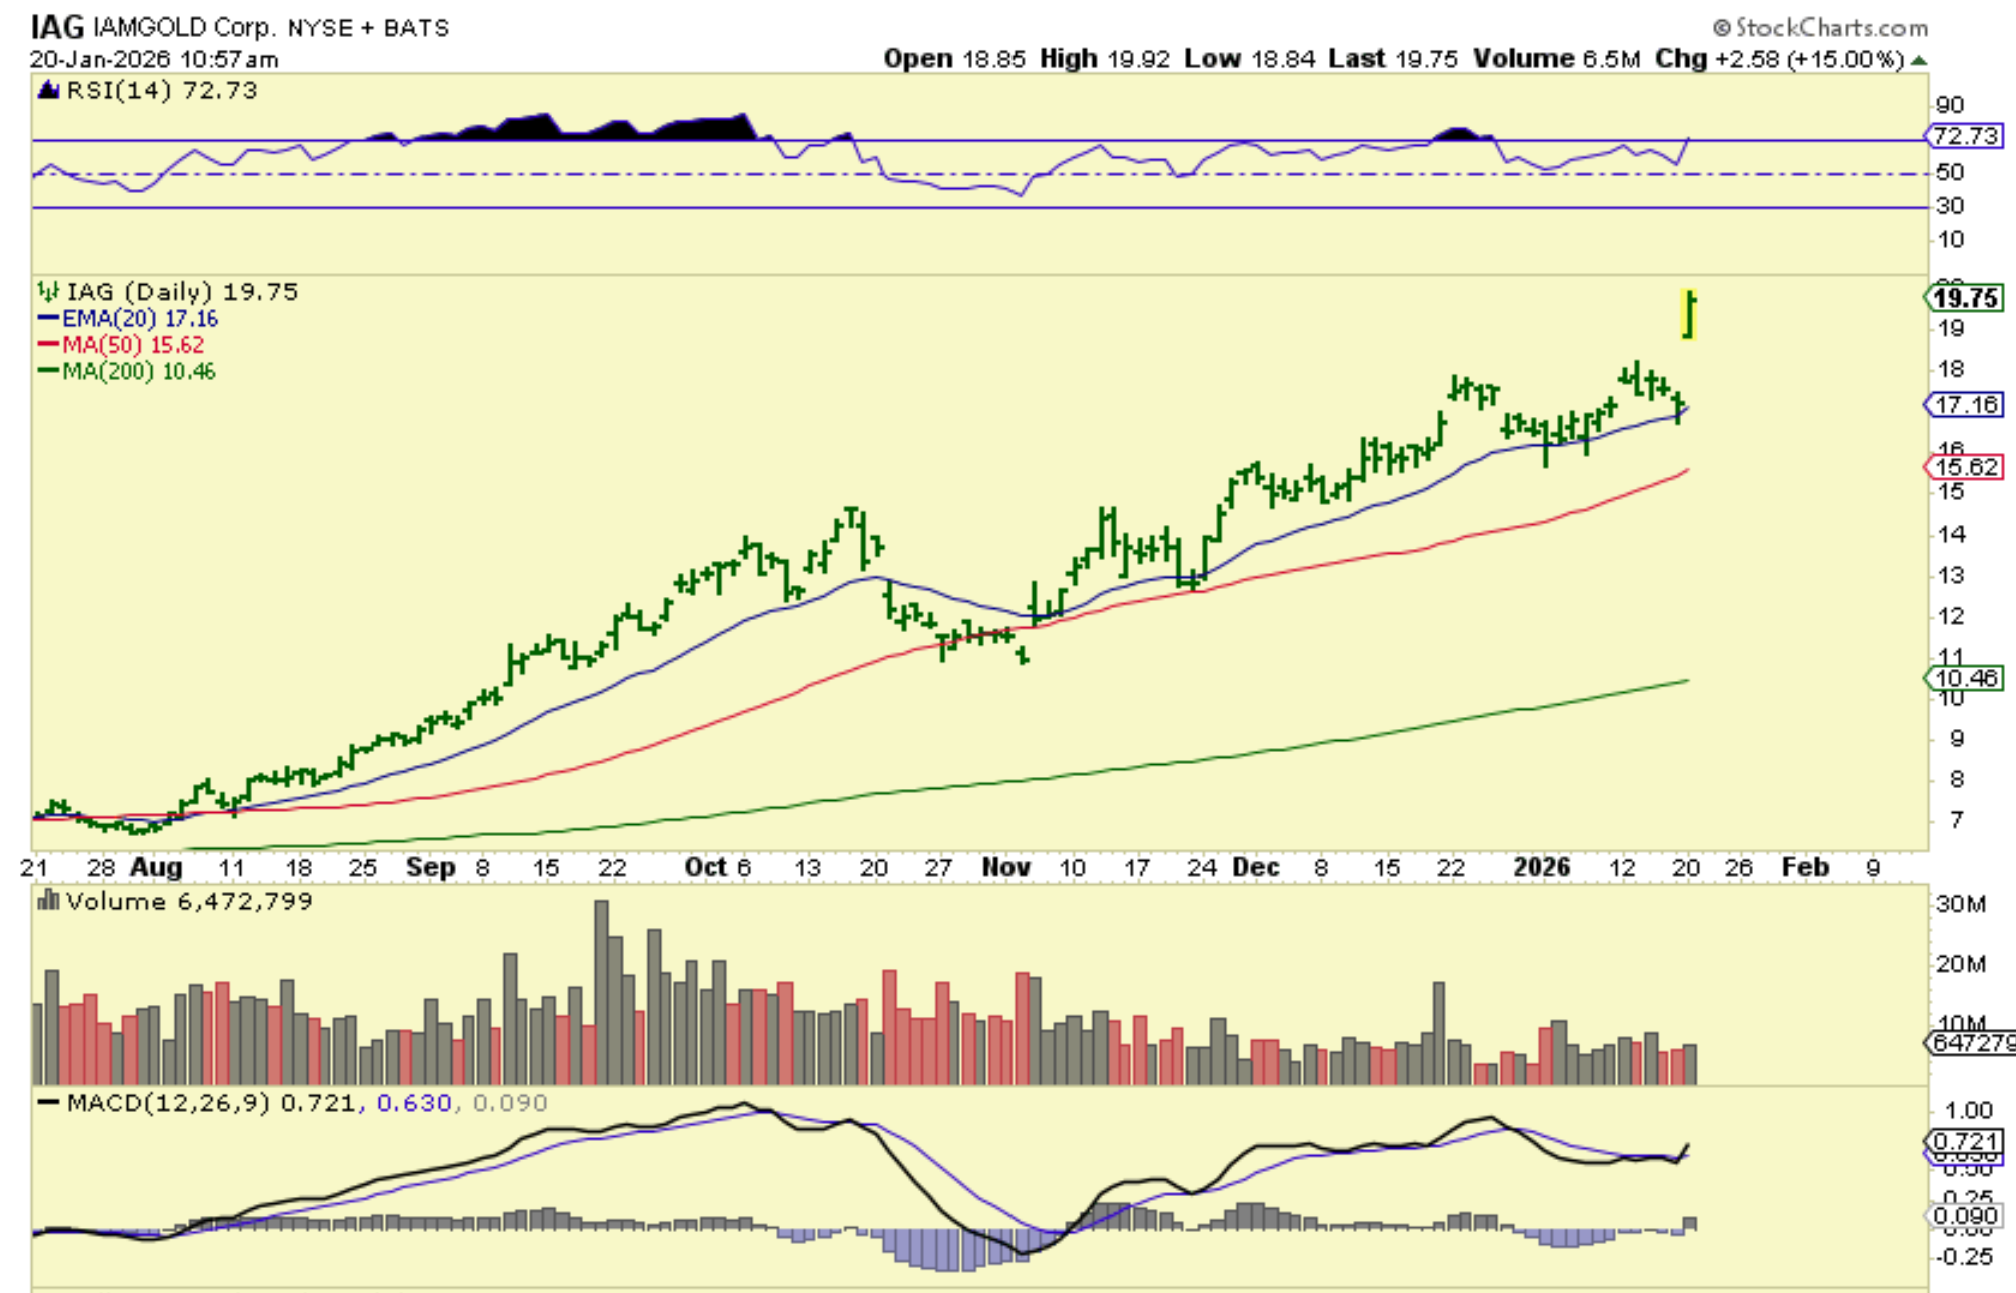The width and height of the screenshot is (2016, 1293).
Task: Click the volume bars icon beside Volume
Action: coord(47,902)
